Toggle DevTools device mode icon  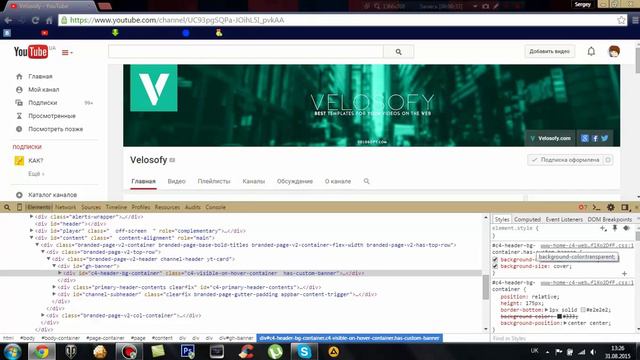(19, 207)
